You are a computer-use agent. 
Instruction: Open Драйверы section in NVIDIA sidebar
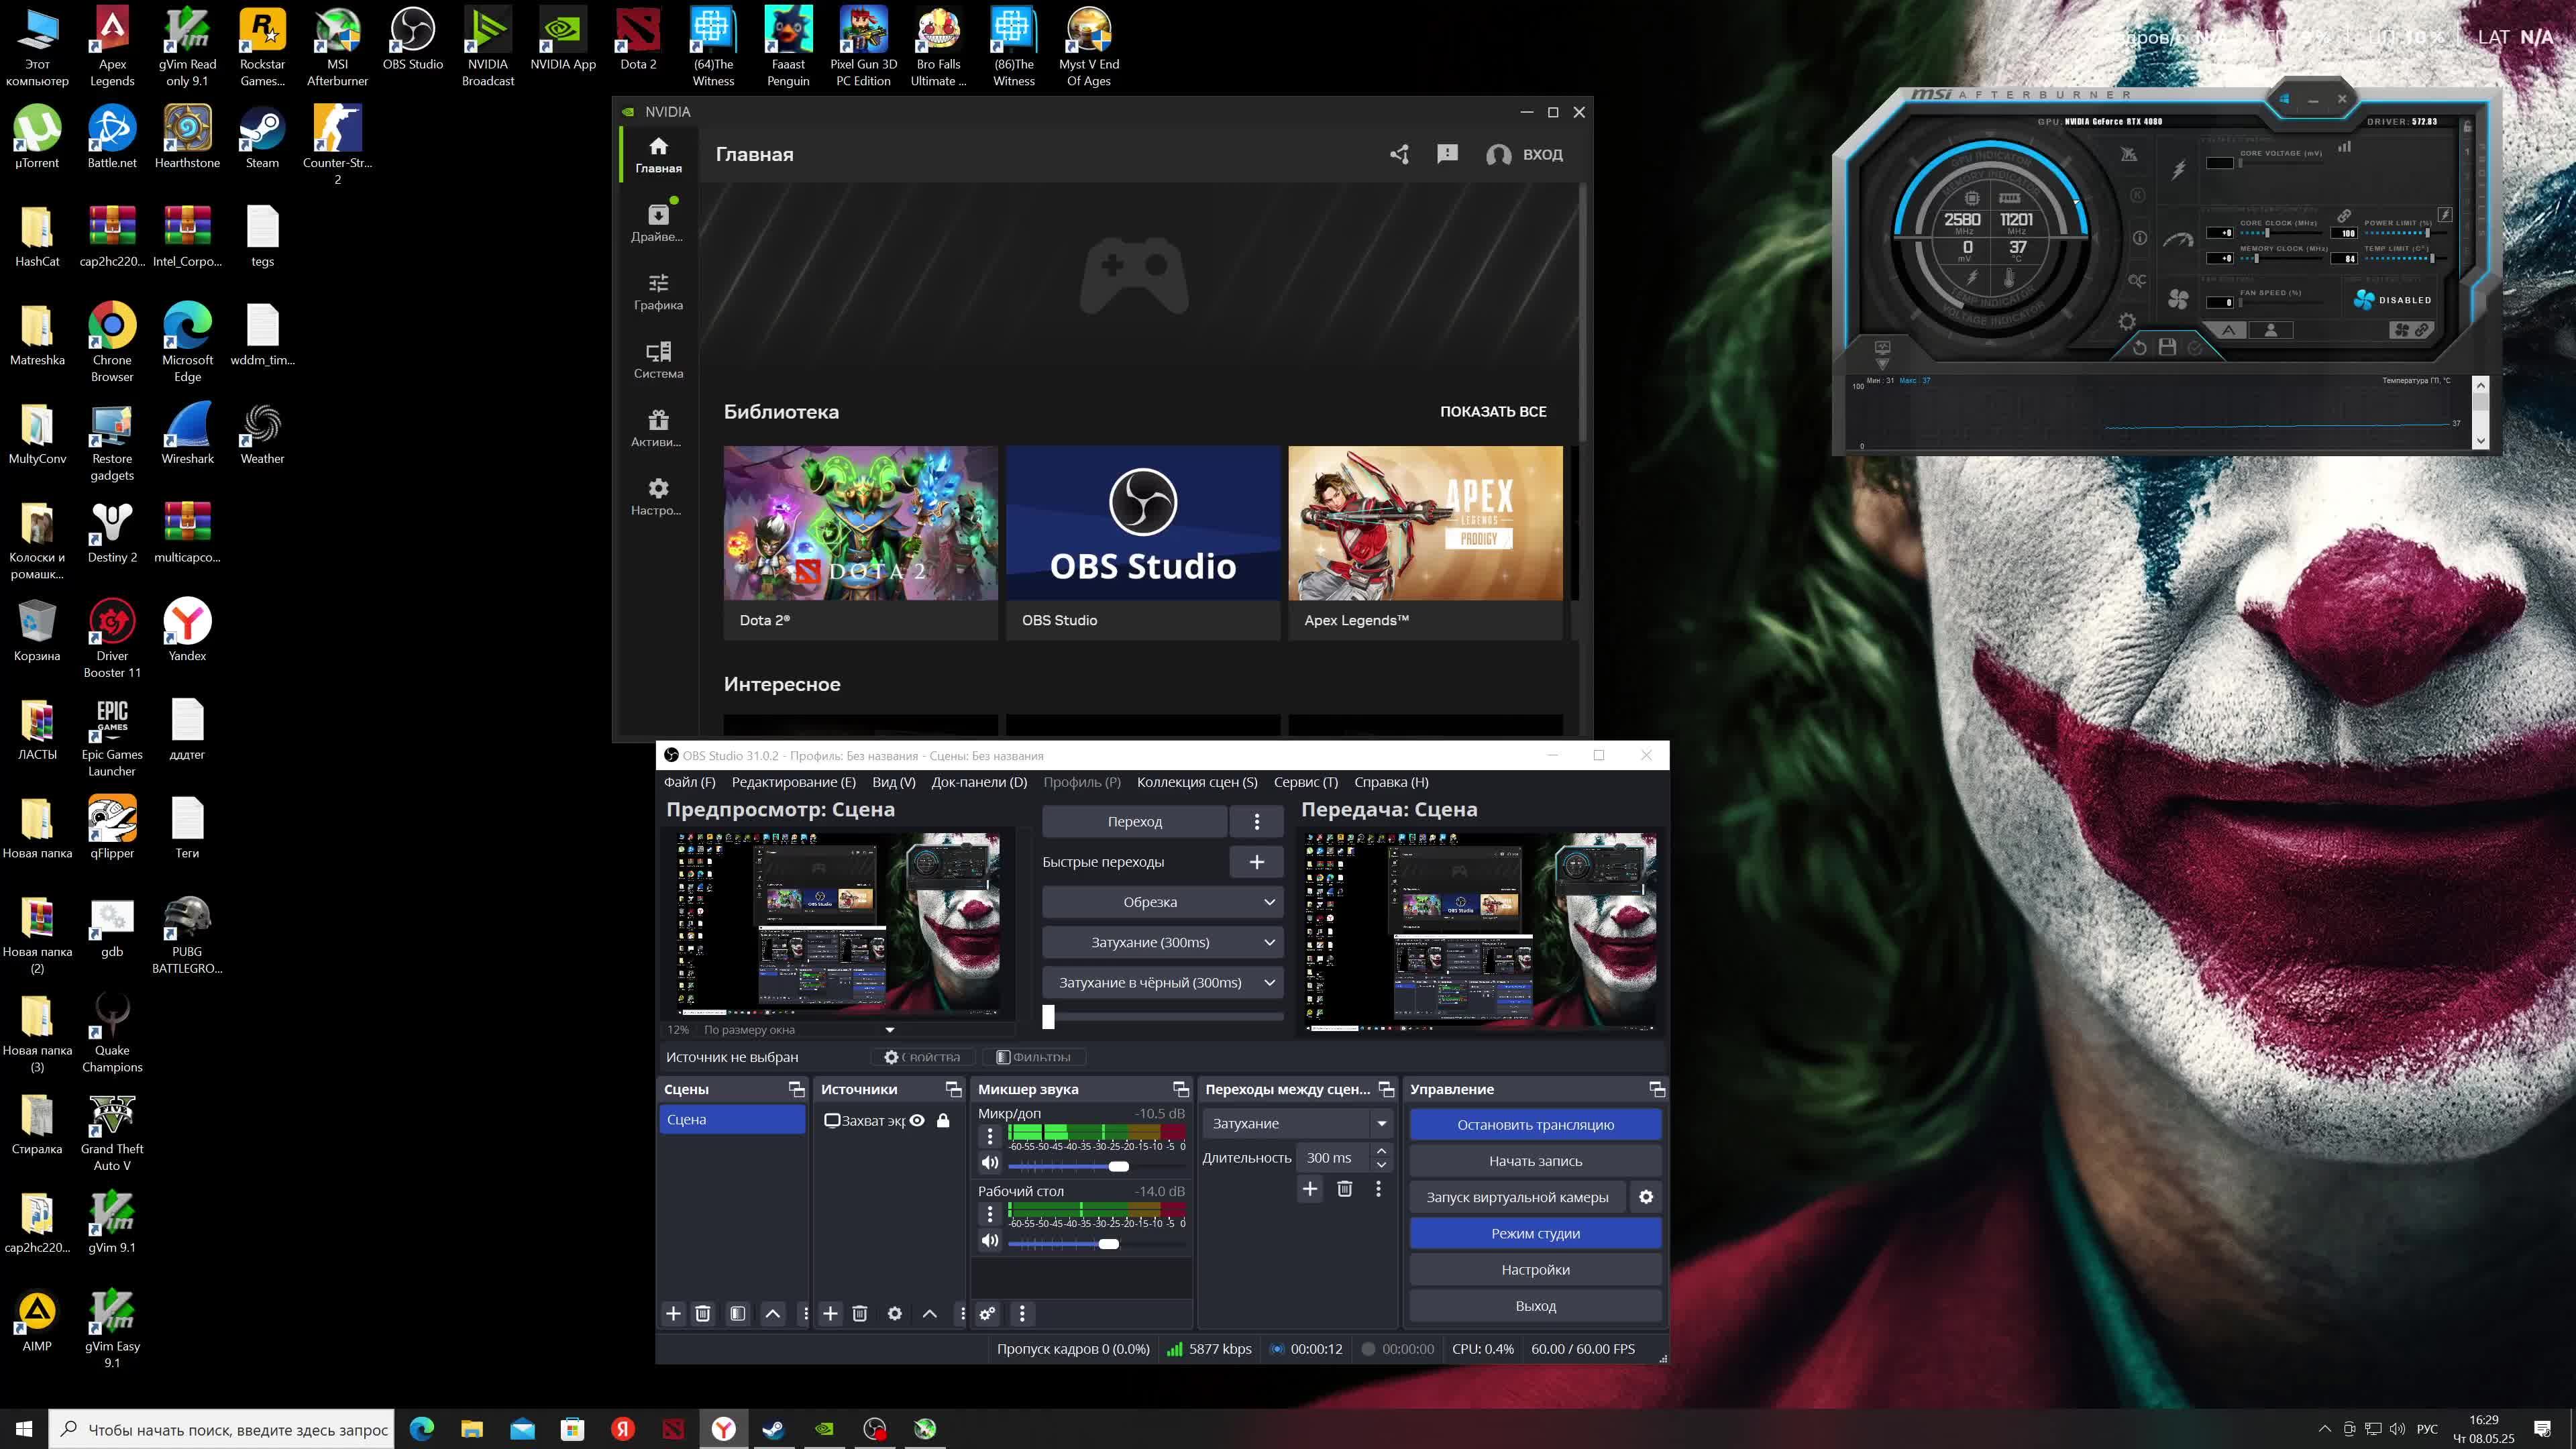(x=658, y=223)
